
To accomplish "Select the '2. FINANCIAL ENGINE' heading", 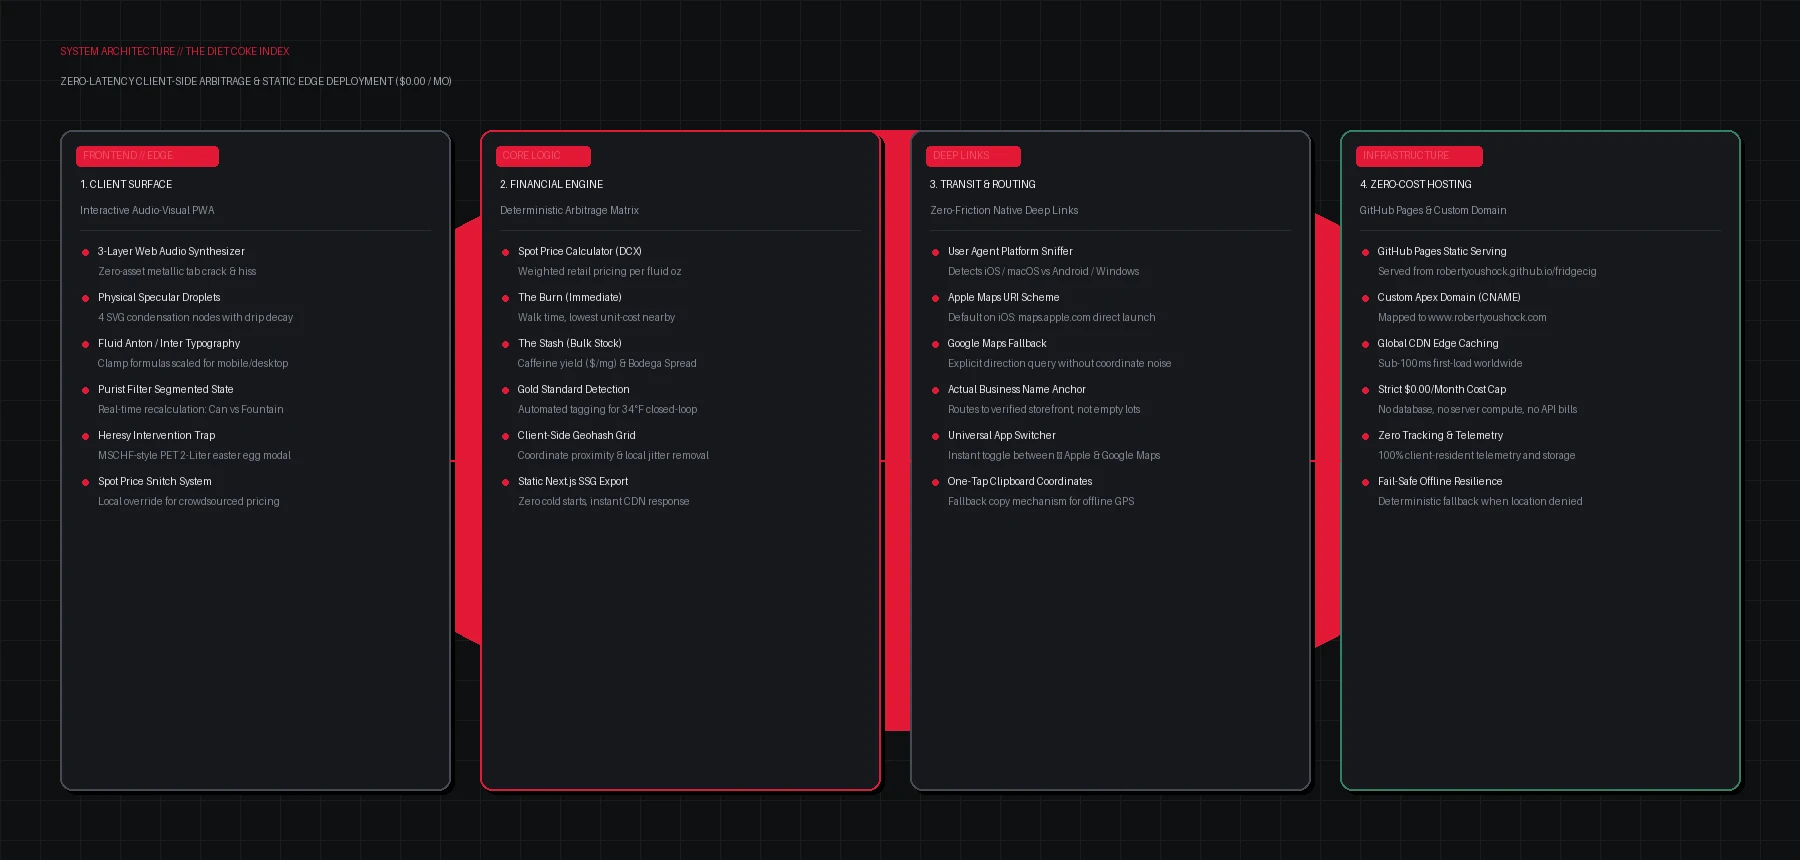I will (551, 184).
